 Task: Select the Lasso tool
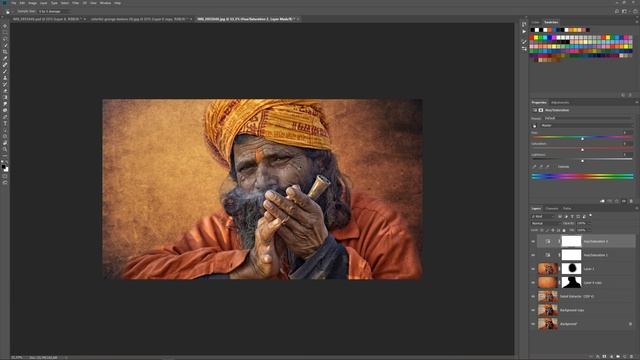point(5,39)
